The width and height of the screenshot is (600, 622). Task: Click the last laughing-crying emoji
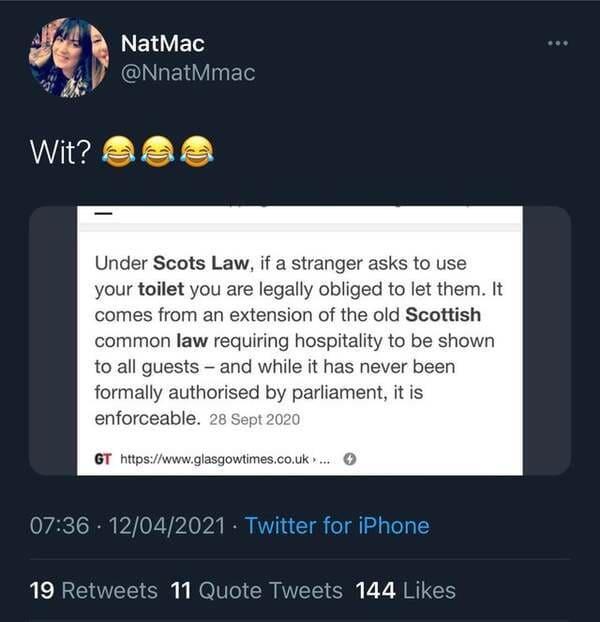pyautogui.click(x=197, y=152)
